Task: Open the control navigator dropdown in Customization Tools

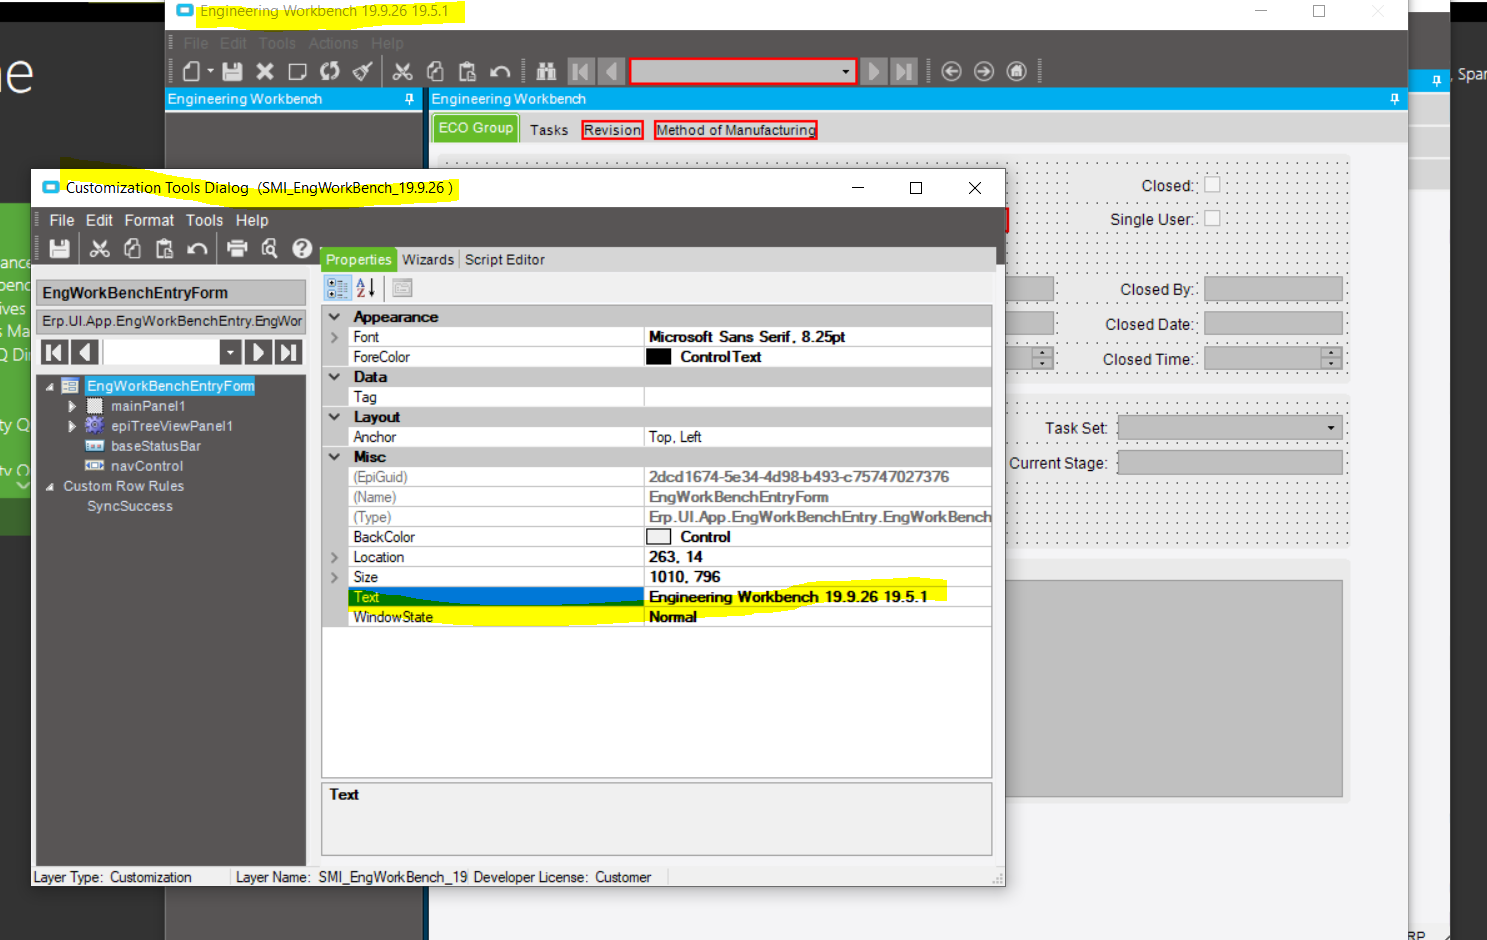Action: (230, 352)
